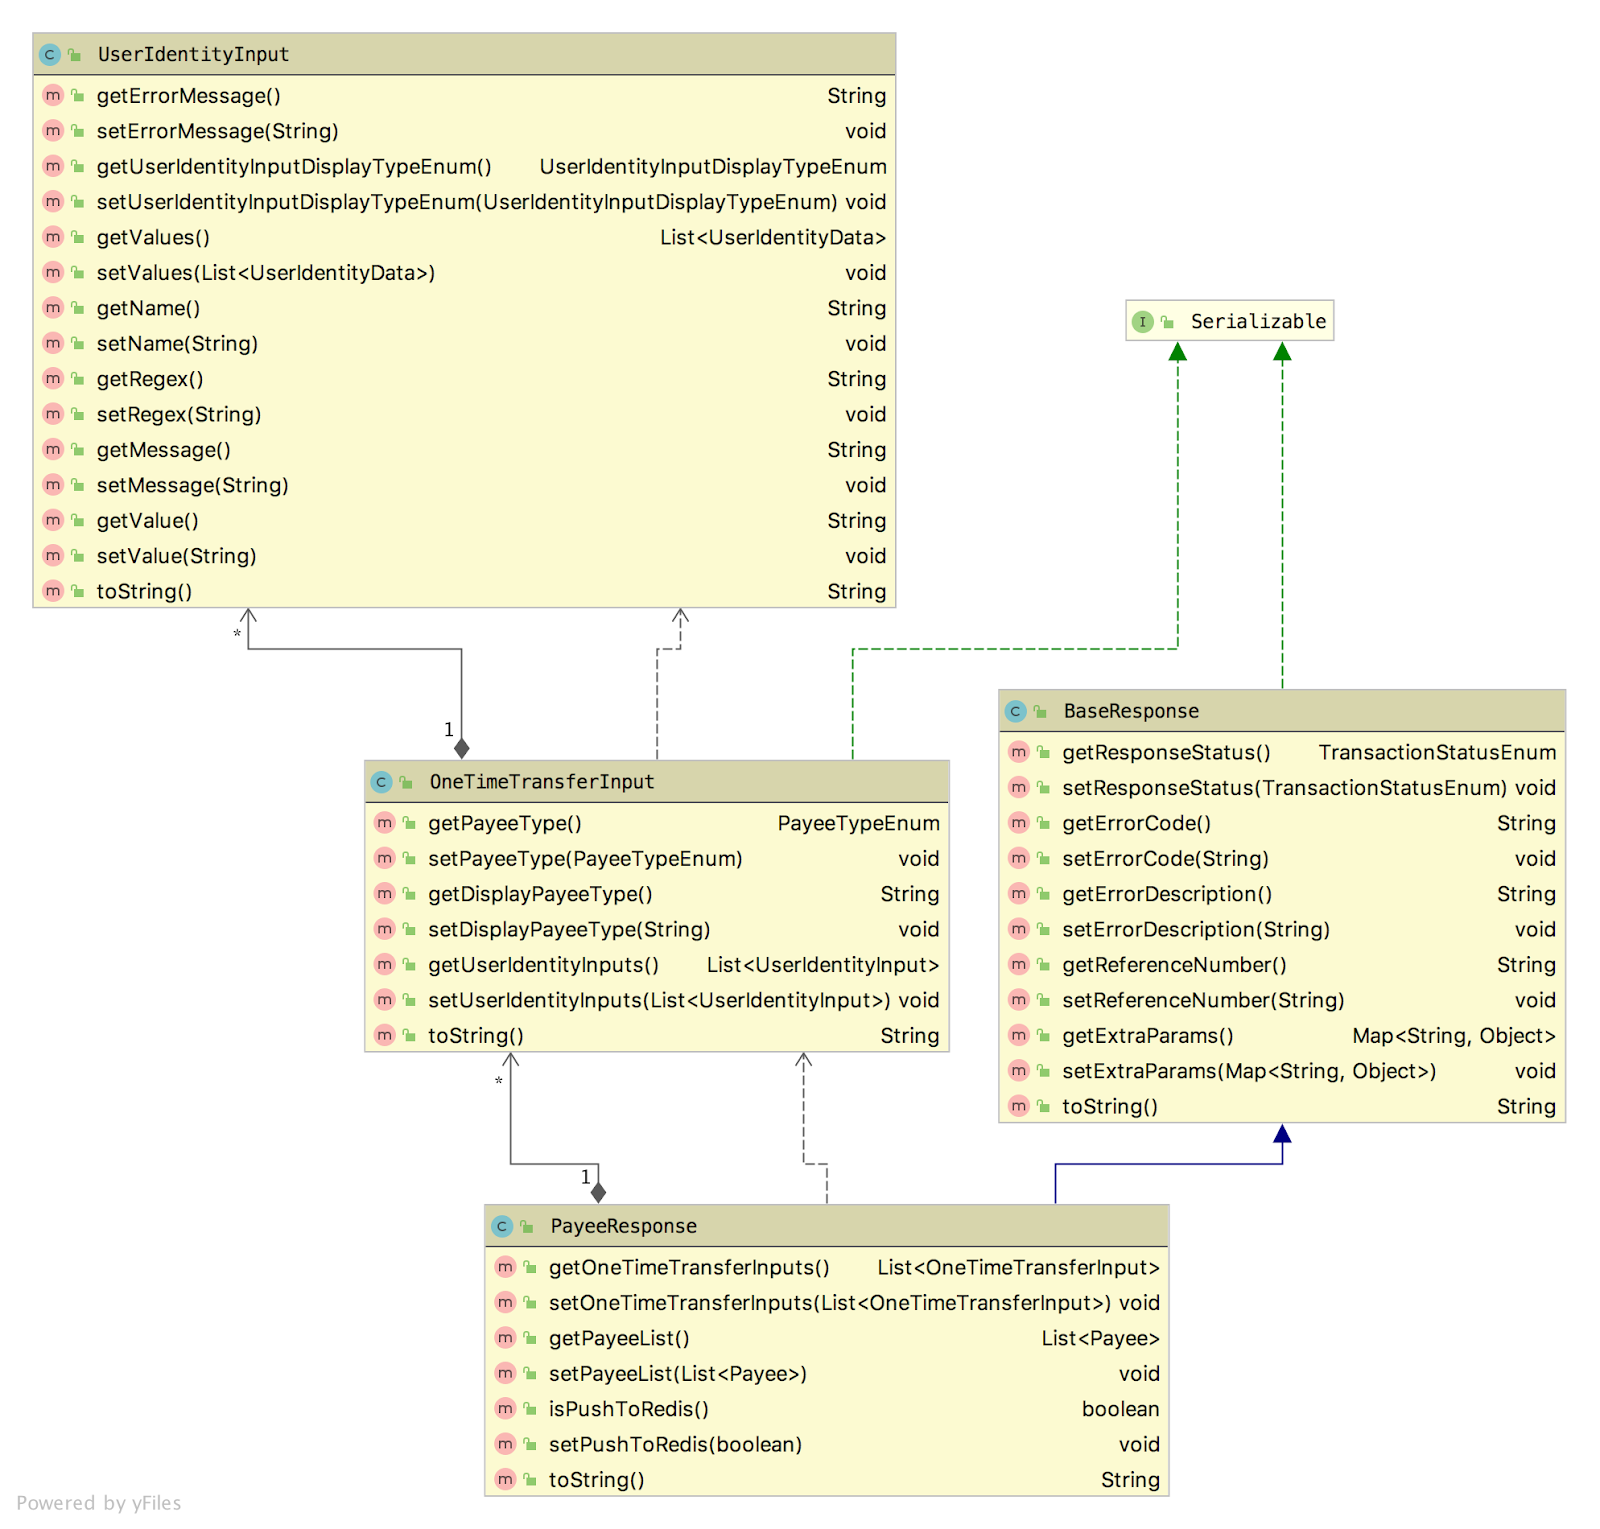Image resolution: width=1600 pixels, height=1529 pixels.
Task: Click the public visibility icon beside setPushToRedis(boolean)
Action: click(x=530, y=1445)
